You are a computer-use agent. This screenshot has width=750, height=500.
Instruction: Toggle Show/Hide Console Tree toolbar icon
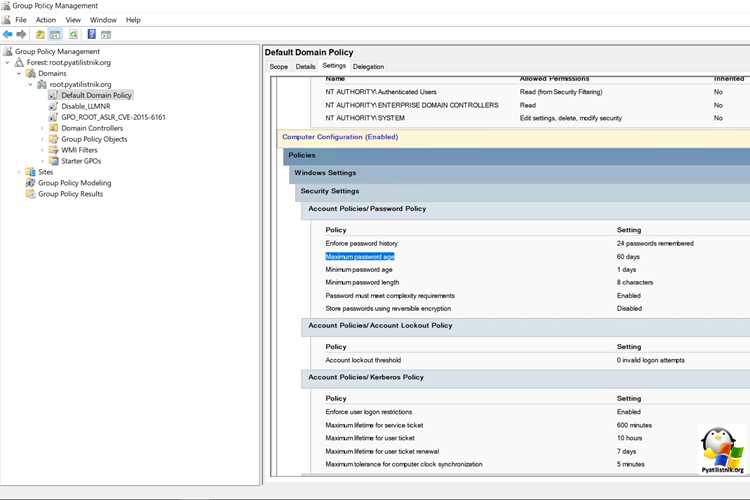(55, 34)
